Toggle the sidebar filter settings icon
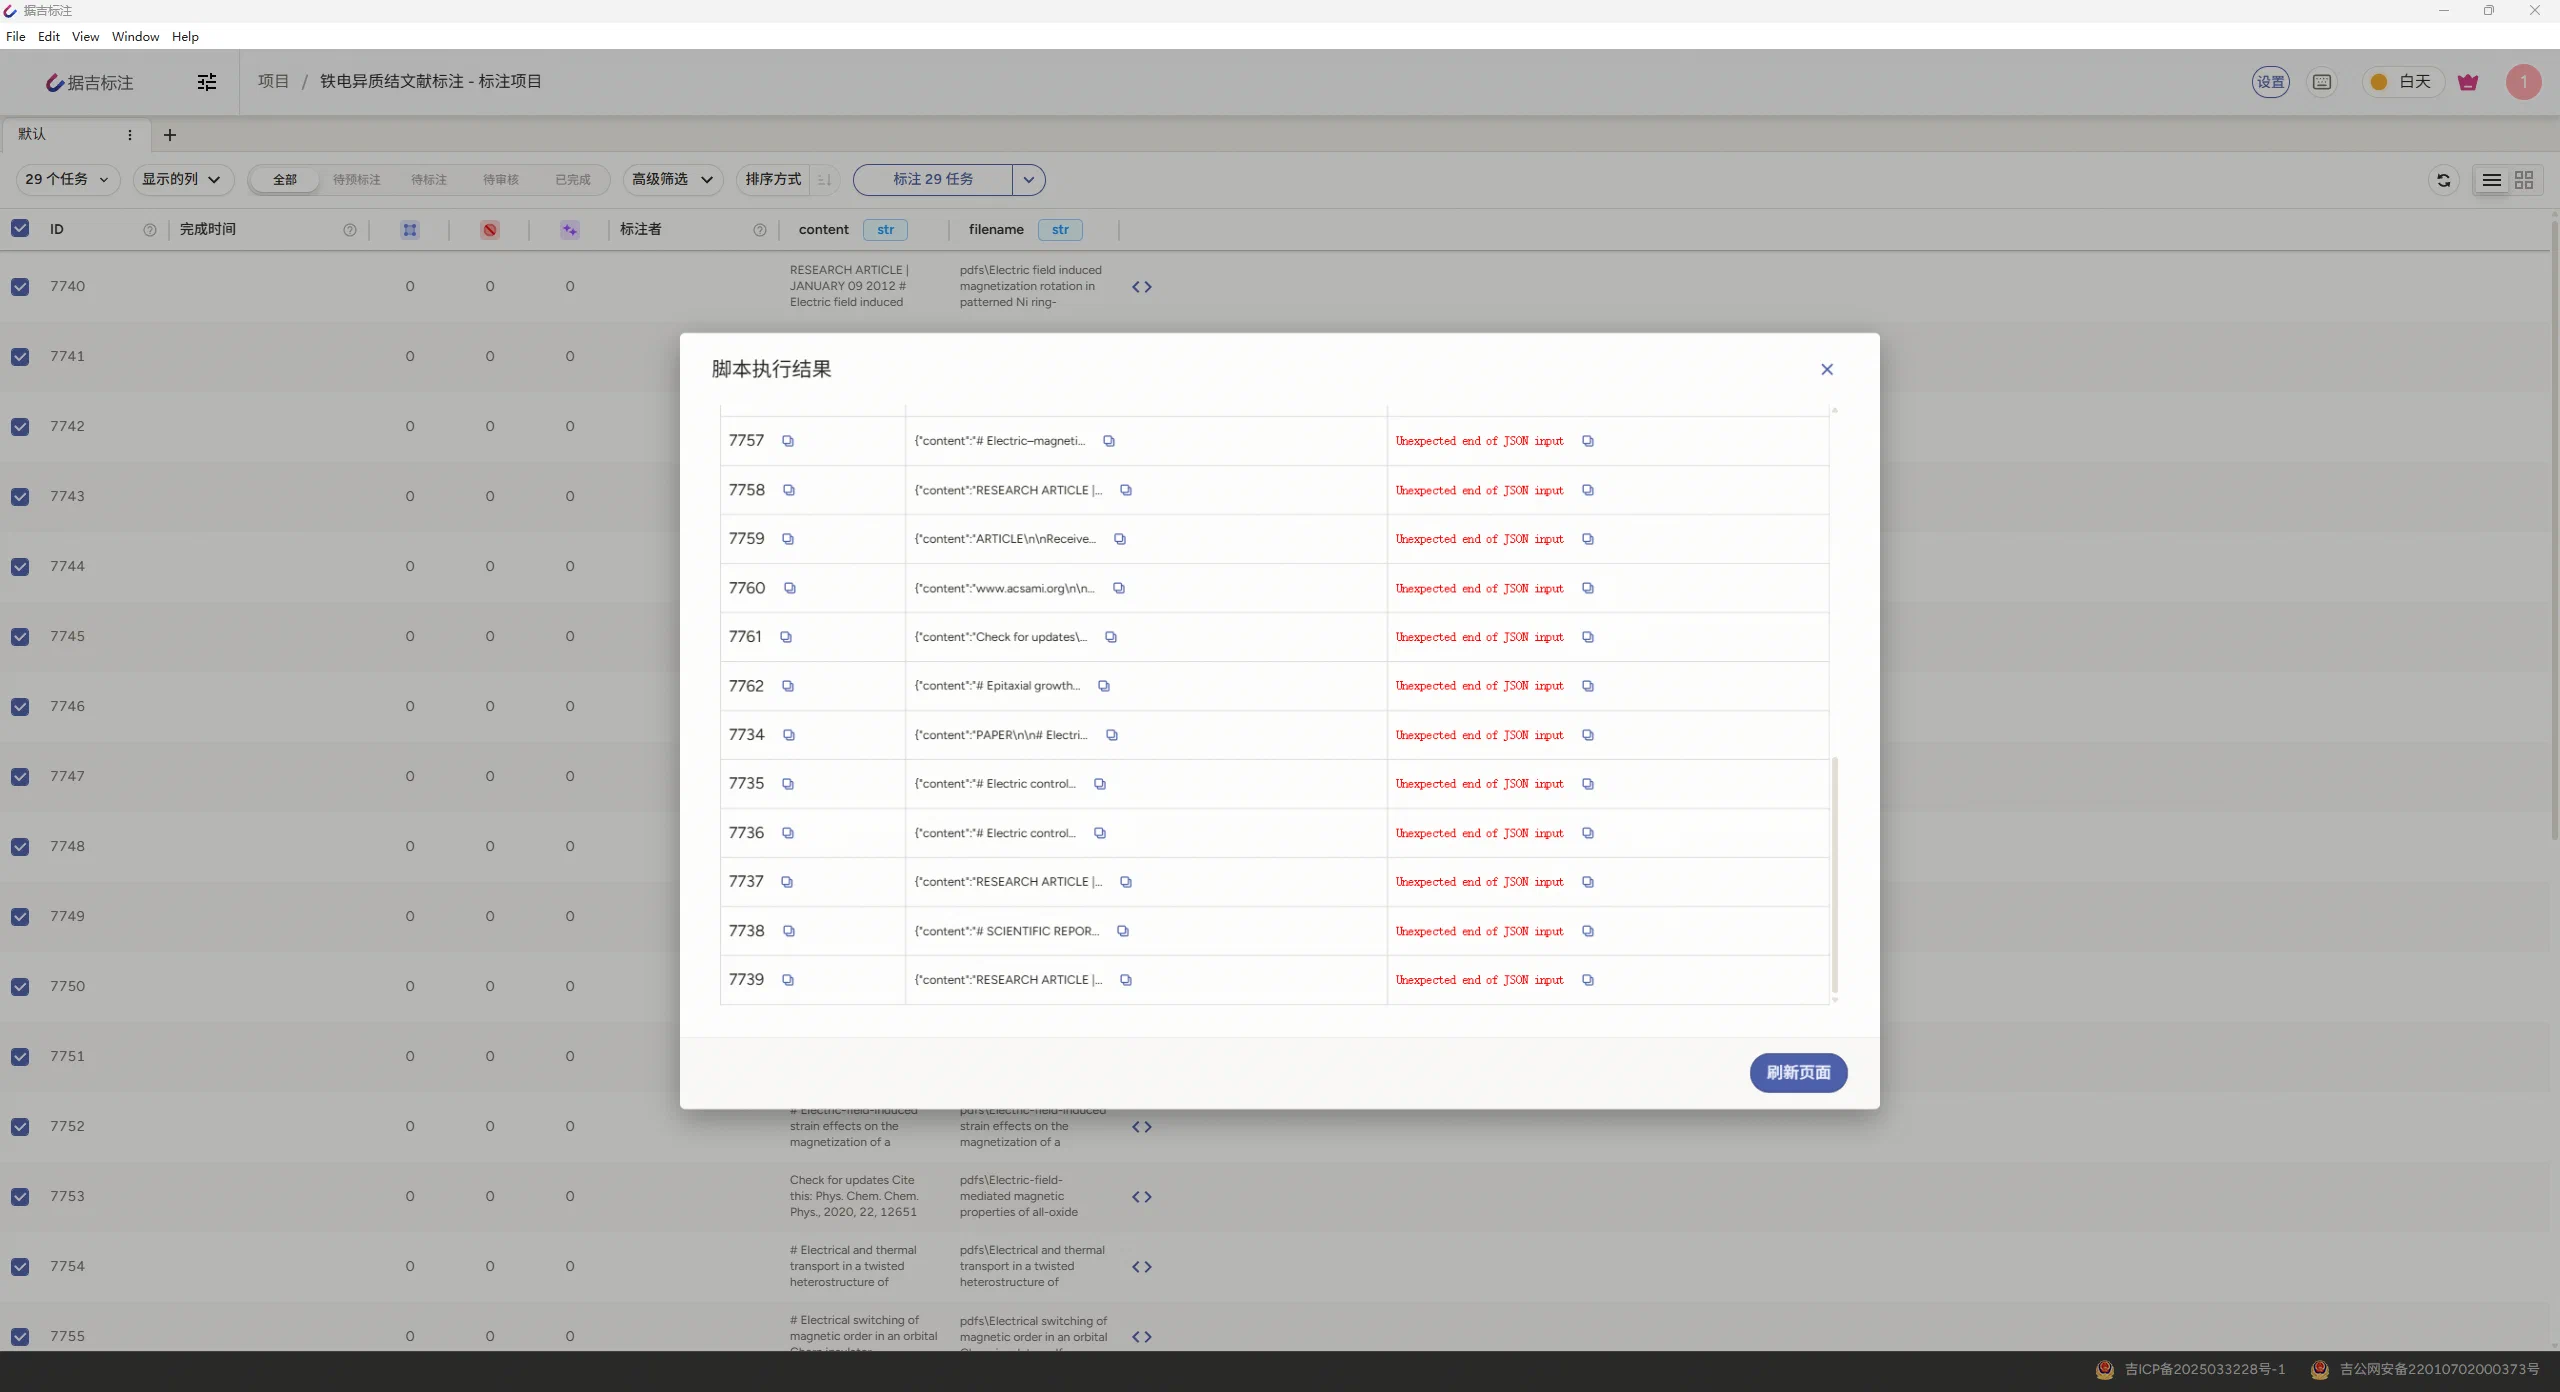 click(207, 82)
